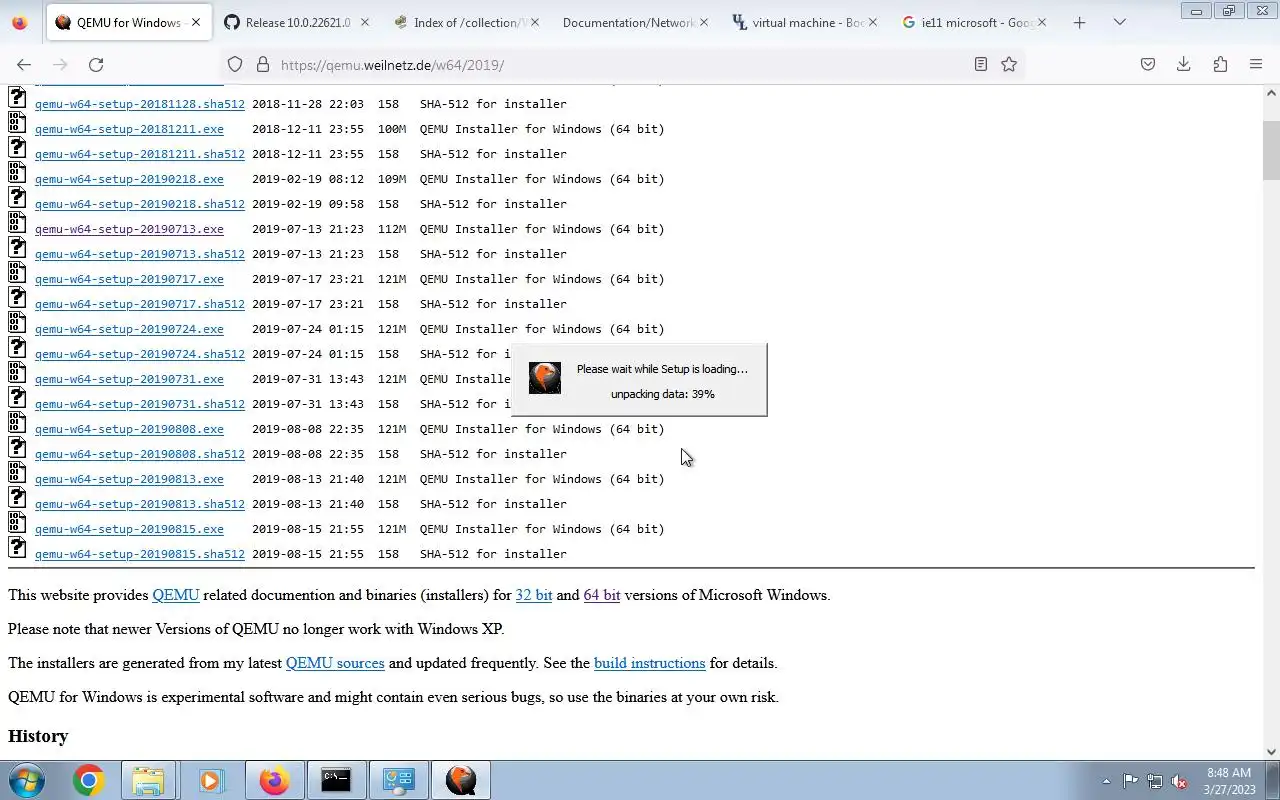Close the Index of /collection tab
1280x800 pixels.
point(534,22)
